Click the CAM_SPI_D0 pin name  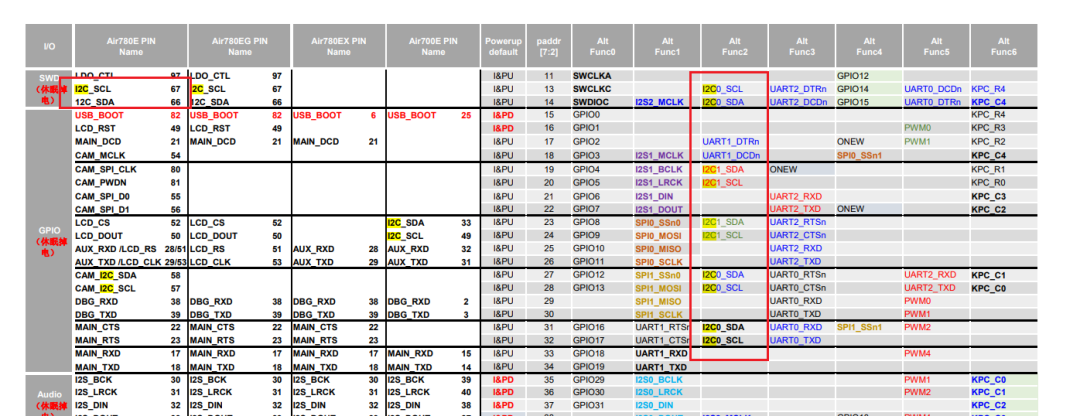tap(102, 196)
